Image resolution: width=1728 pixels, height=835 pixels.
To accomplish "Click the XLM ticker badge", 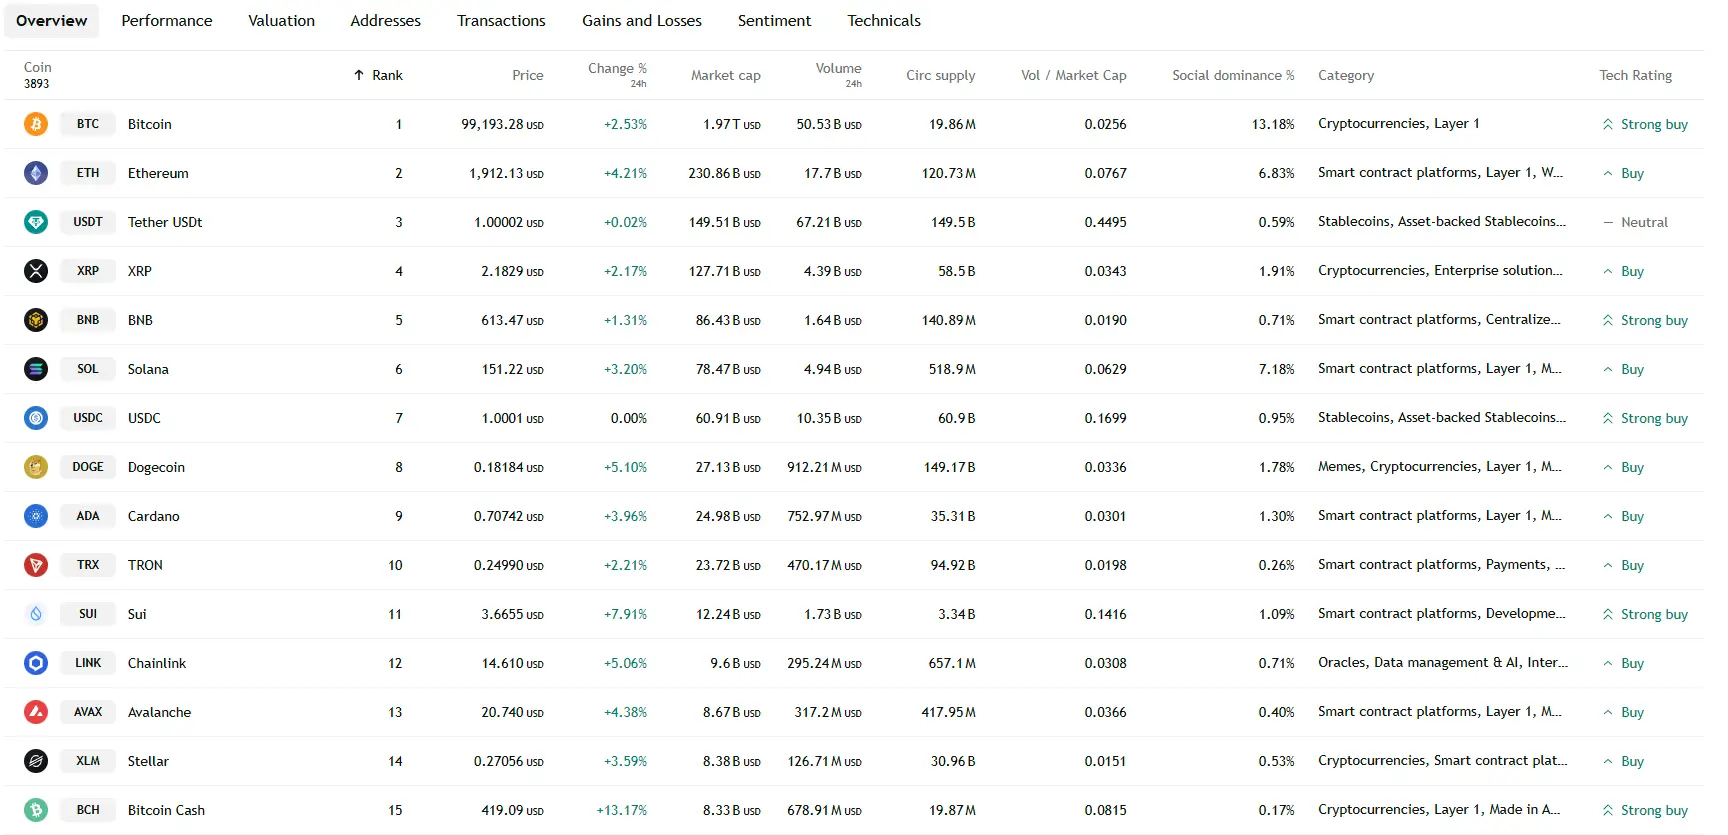I will [88, 761].
